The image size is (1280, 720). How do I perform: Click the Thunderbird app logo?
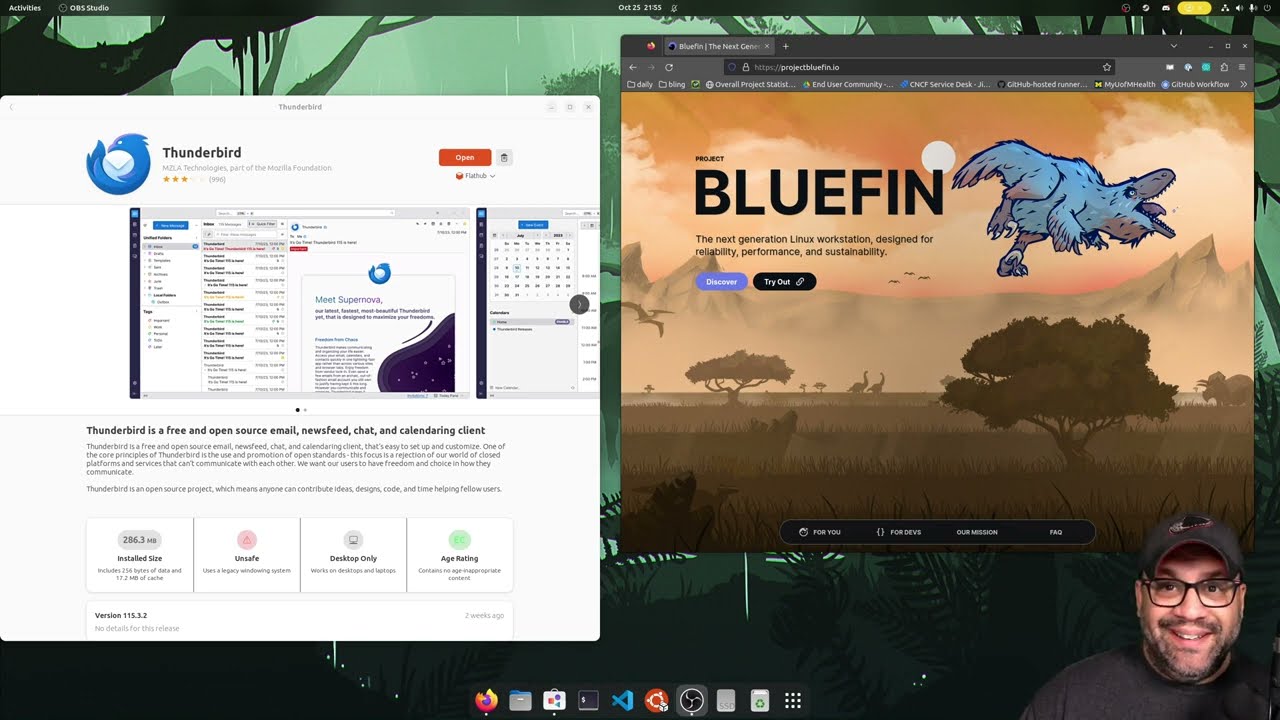(x=118, y=164)
